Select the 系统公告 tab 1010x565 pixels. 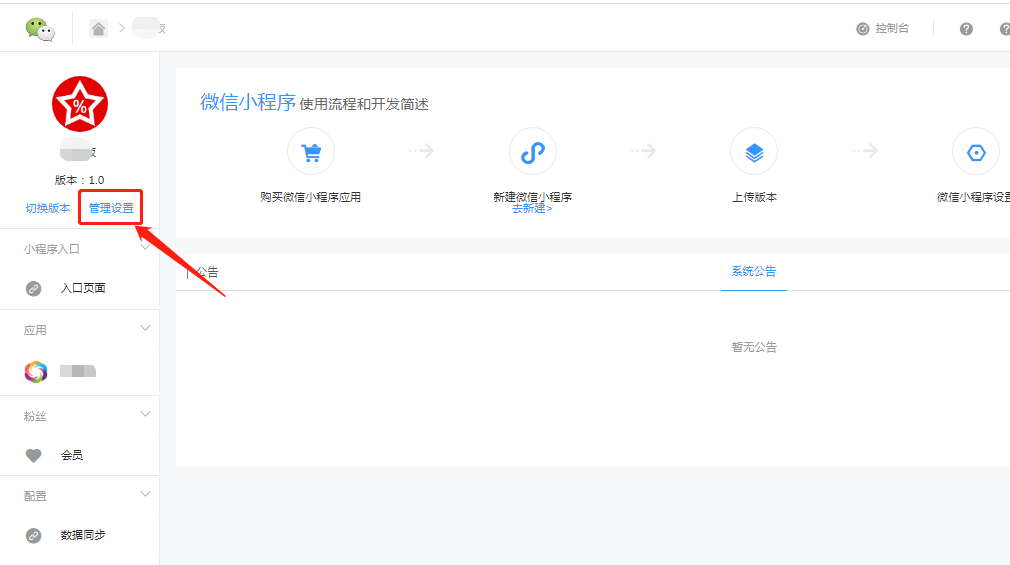754,271
